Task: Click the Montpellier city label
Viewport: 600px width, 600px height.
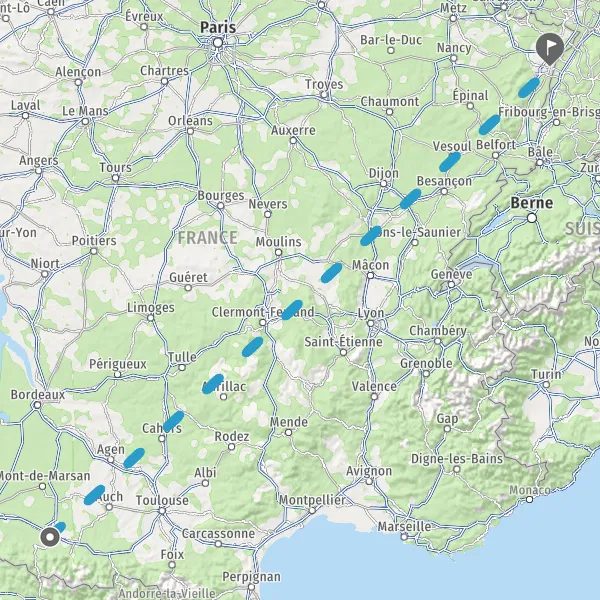Action: pos(312,500)
